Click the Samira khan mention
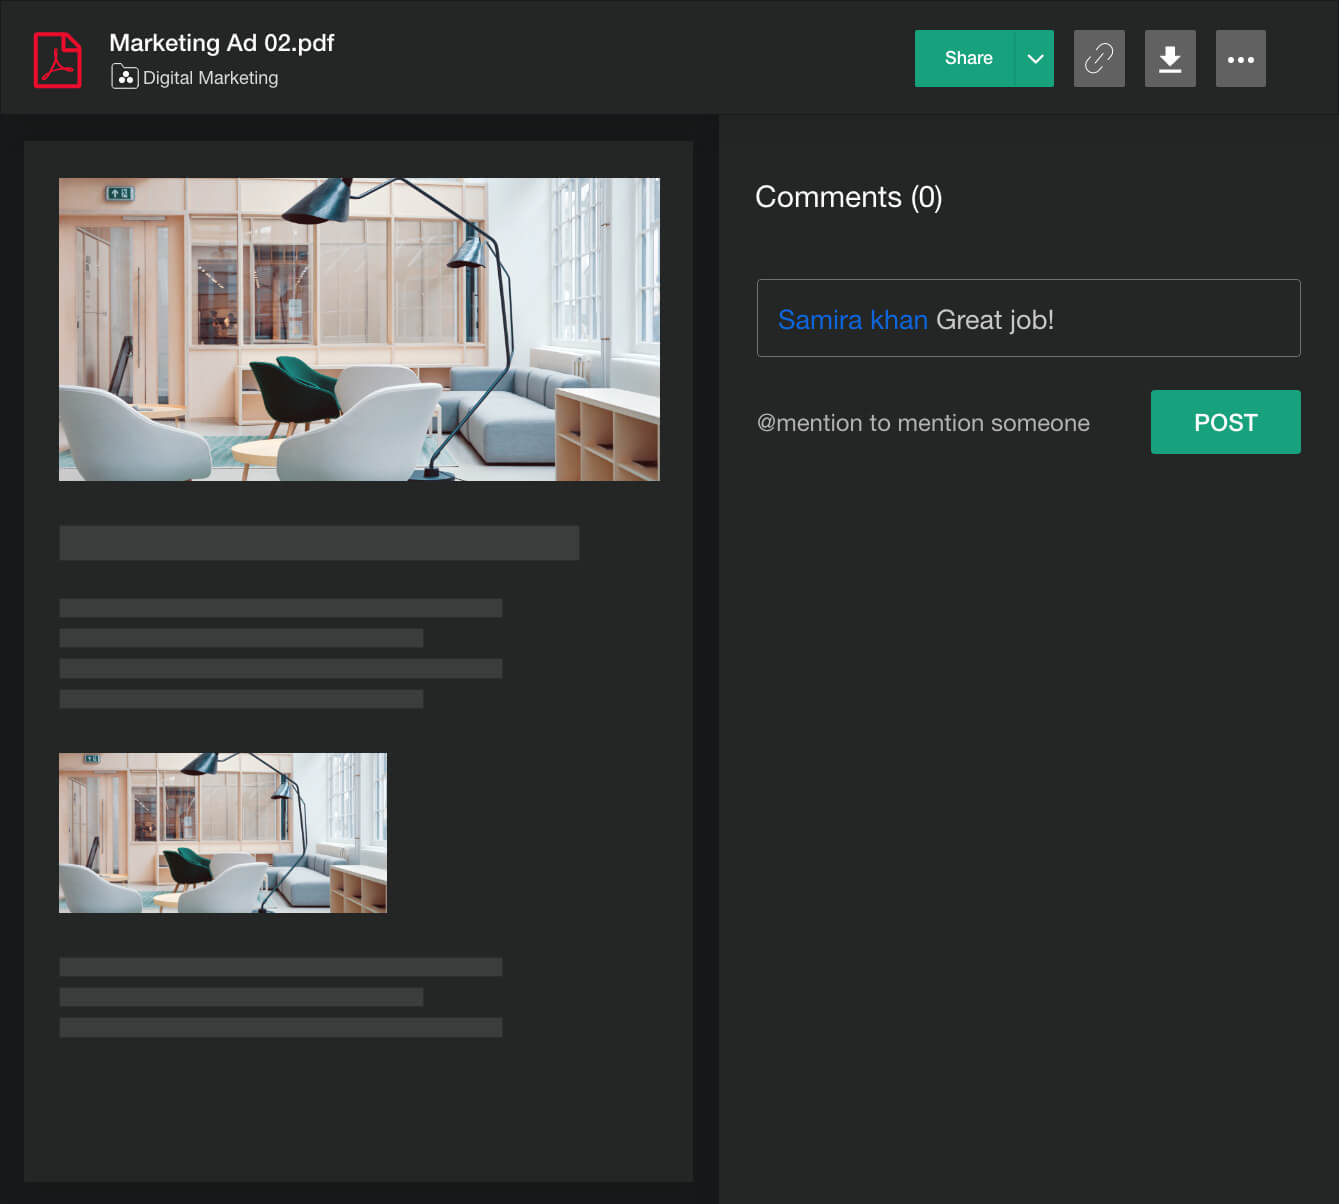This screenshot has width=1339, height=1204. [853, 320]
